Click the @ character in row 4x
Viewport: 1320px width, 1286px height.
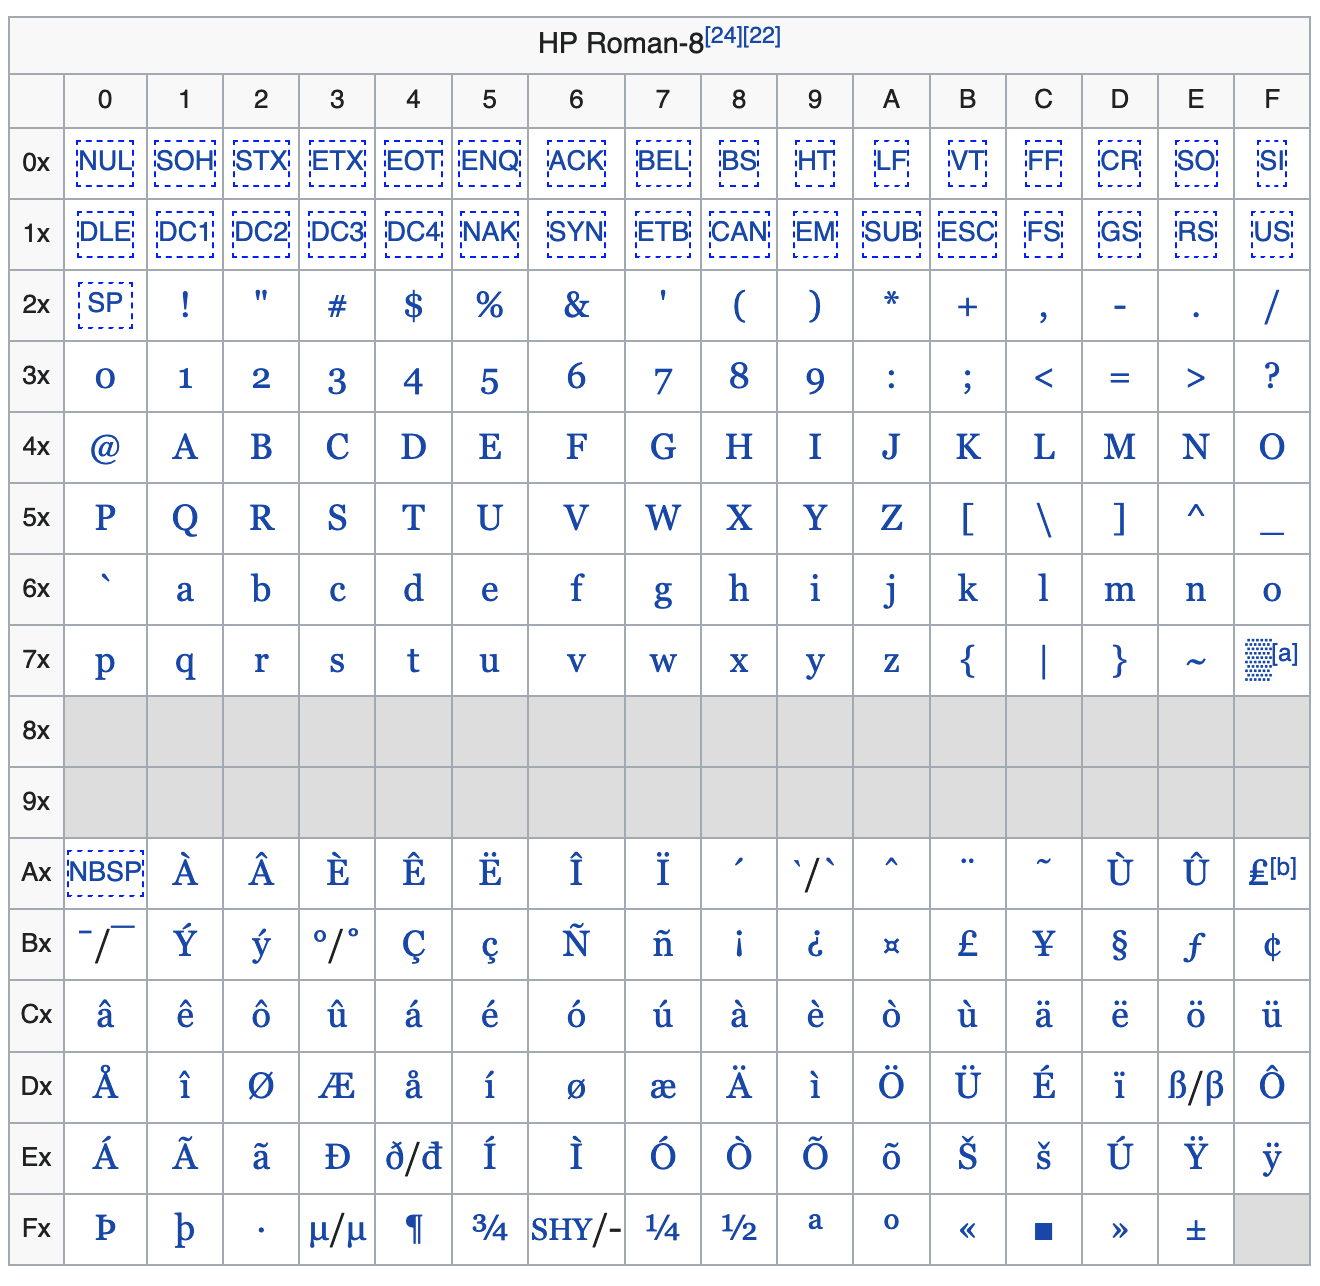coord(105,448)
